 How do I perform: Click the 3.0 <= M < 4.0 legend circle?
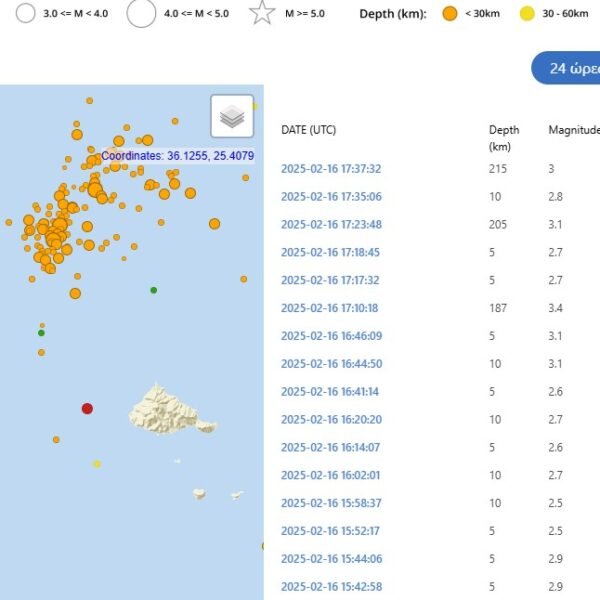[x=25, y=14]
